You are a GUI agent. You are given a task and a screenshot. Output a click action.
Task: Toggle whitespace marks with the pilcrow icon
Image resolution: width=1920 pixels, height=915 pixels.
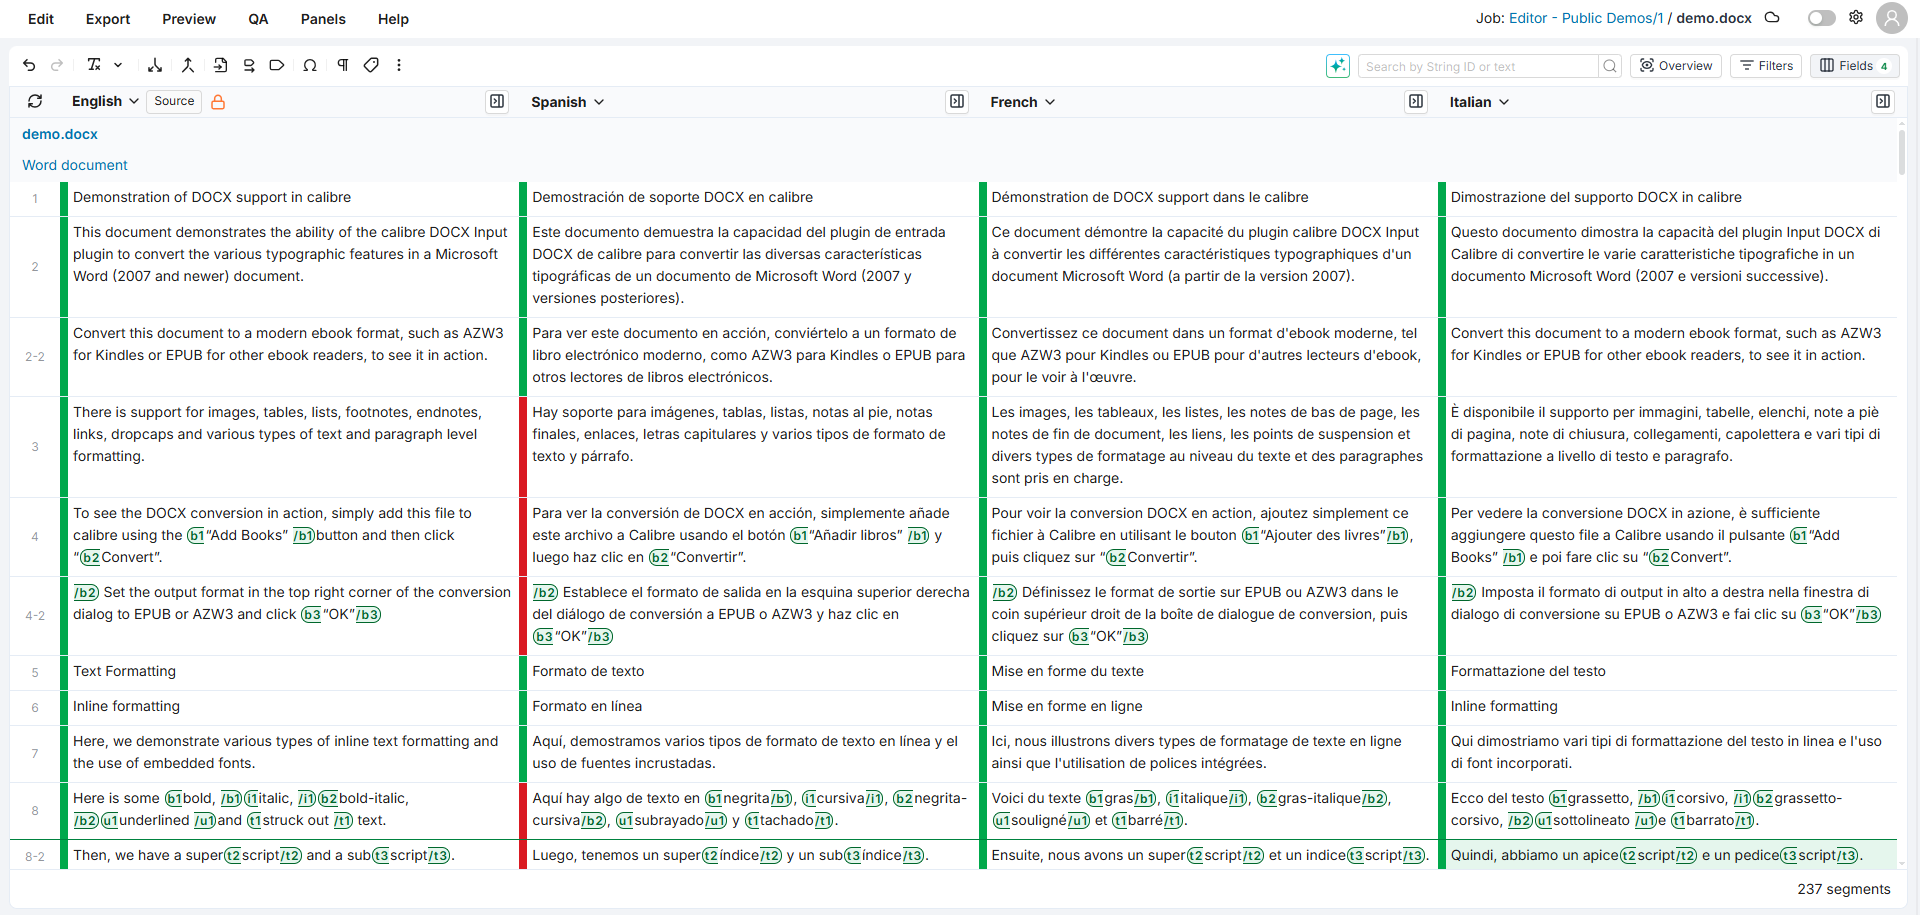(x=342, y=65)
